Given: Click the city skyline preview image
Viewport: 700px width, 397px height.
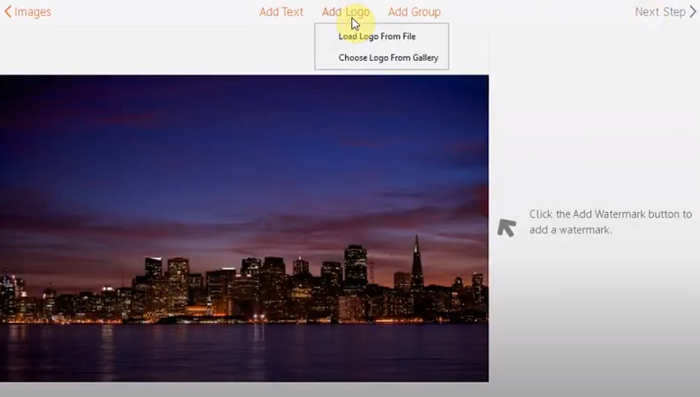Looking at the screenshot, I should point(244,228).
